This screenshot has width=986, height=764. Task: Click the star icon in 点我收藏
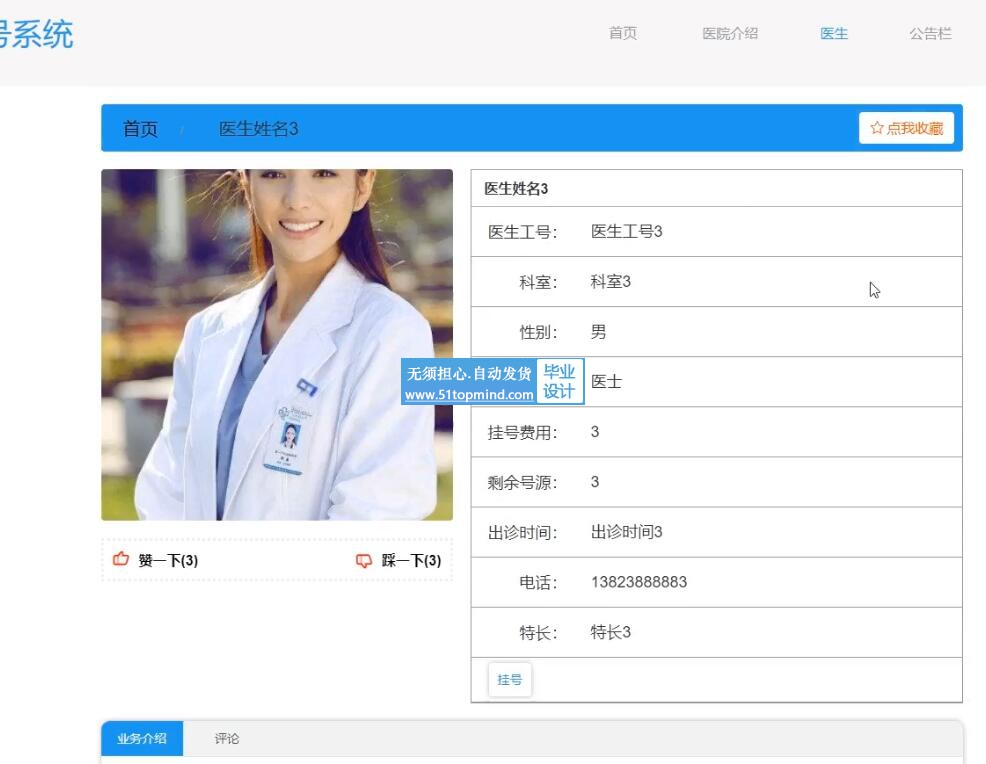877,128
